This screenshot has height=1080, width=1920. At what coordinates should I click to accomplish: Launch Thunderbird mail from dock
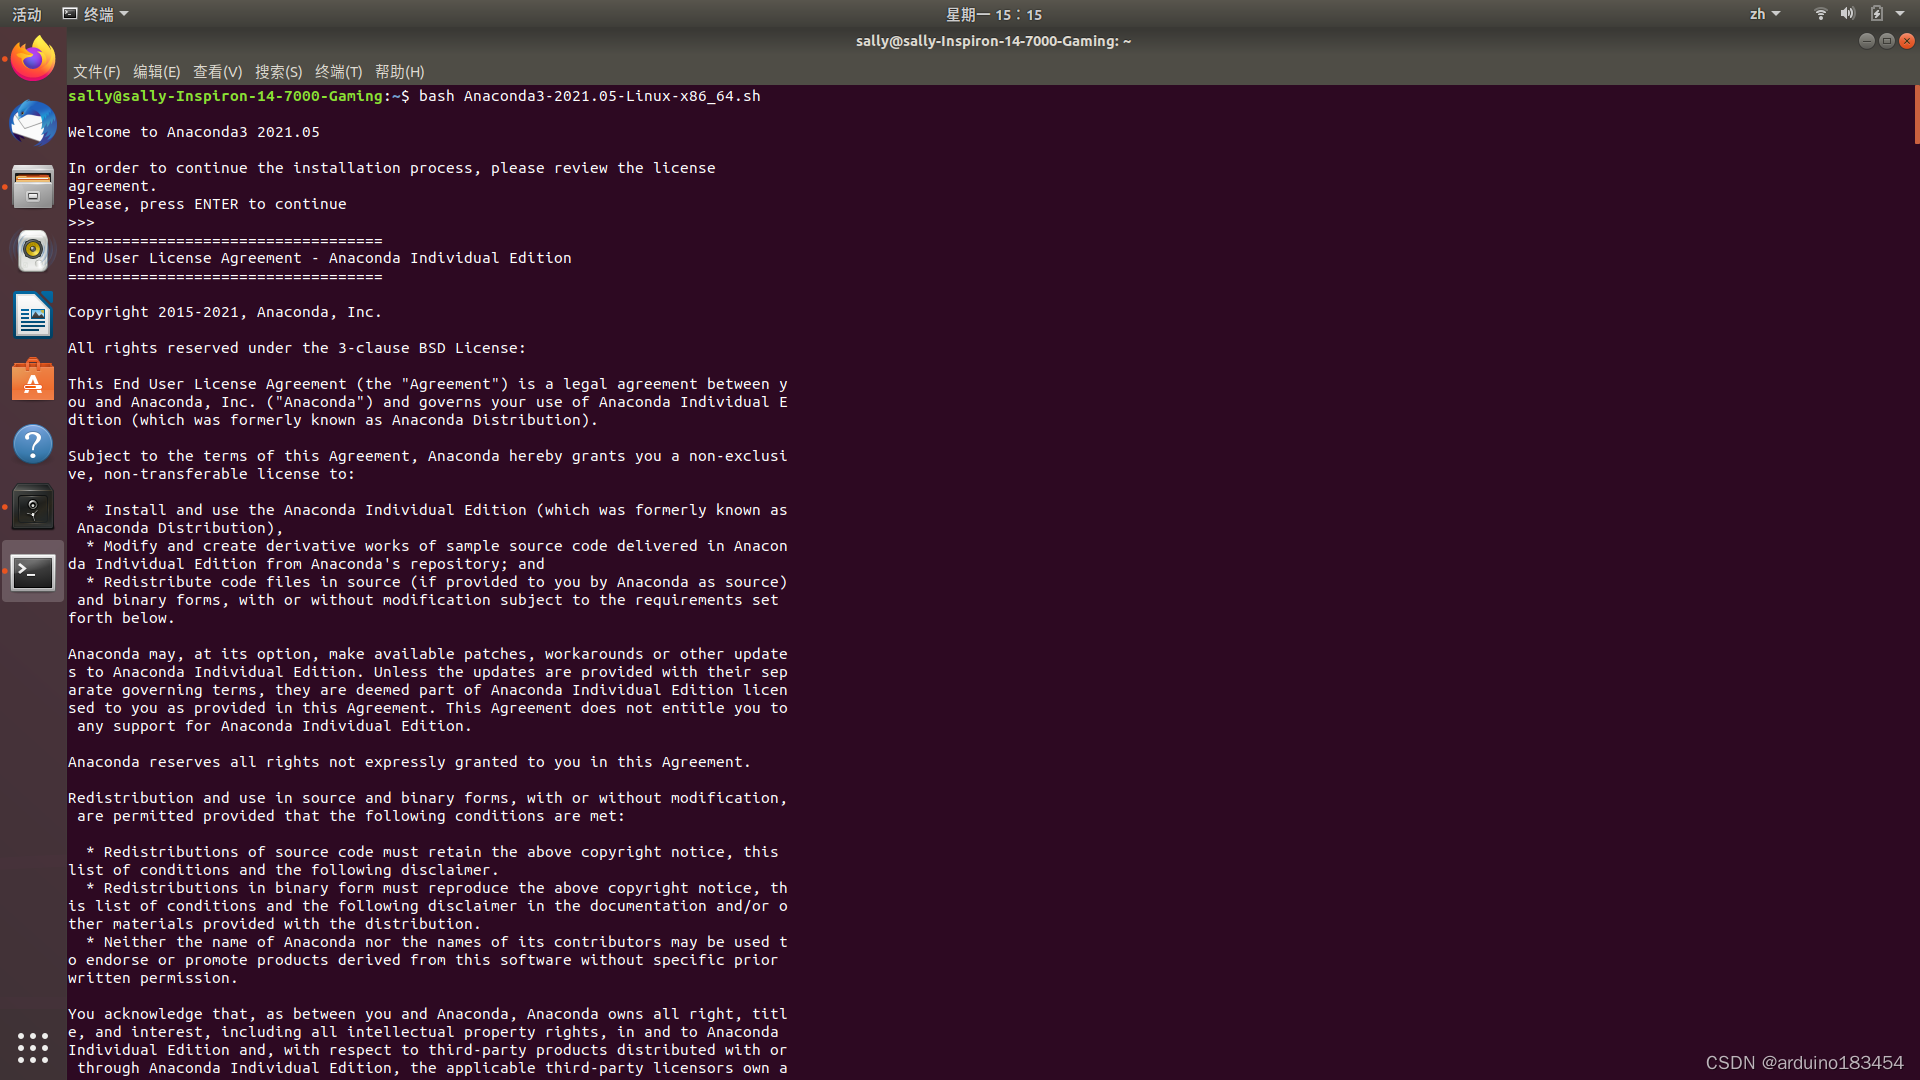33,123
